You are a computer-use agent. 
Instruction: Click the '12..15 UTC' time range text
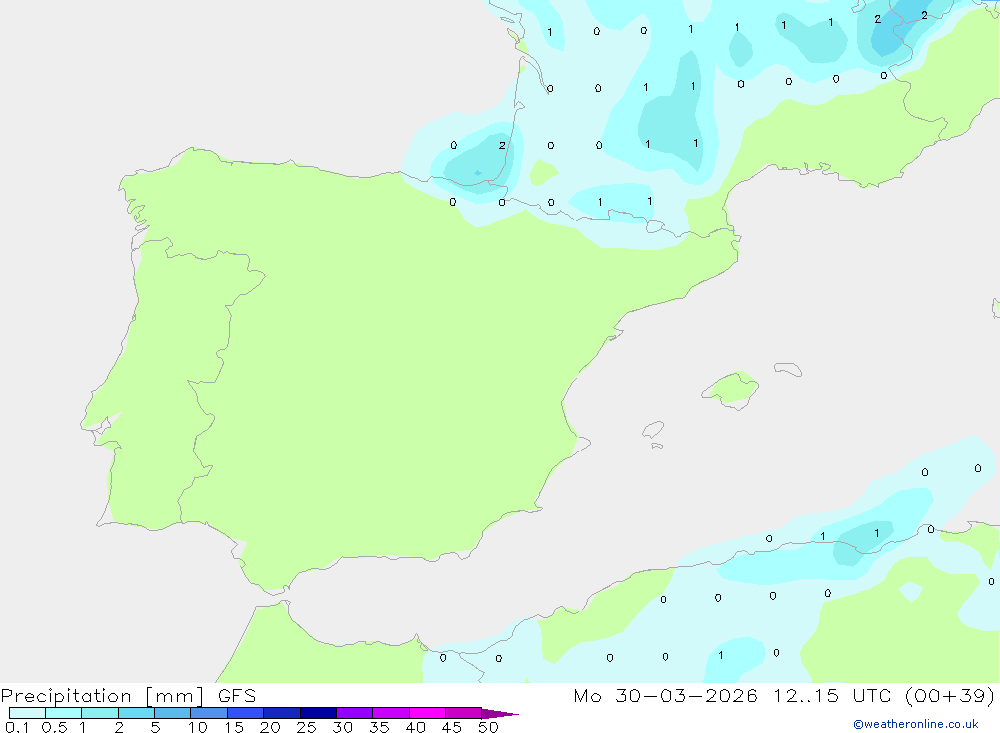click(x=832, y=696)
